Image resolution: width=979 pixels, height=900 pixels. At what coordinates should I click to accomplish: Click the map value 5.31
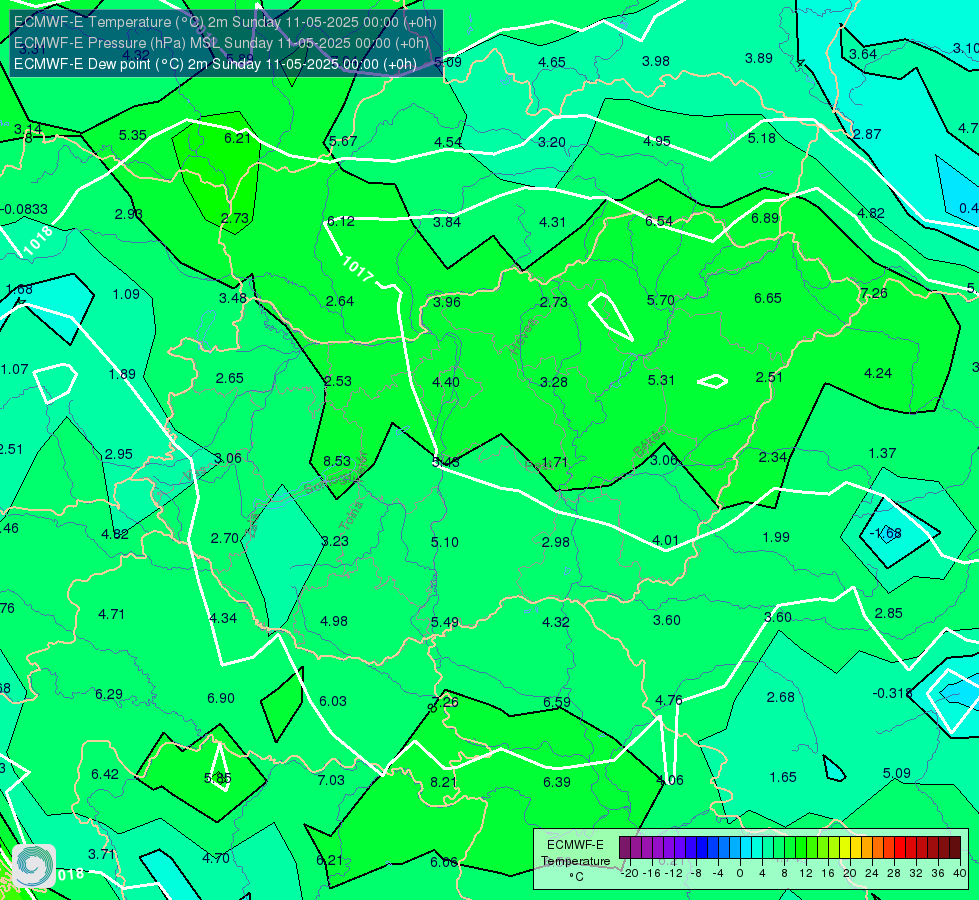click(x=661, y=380)
